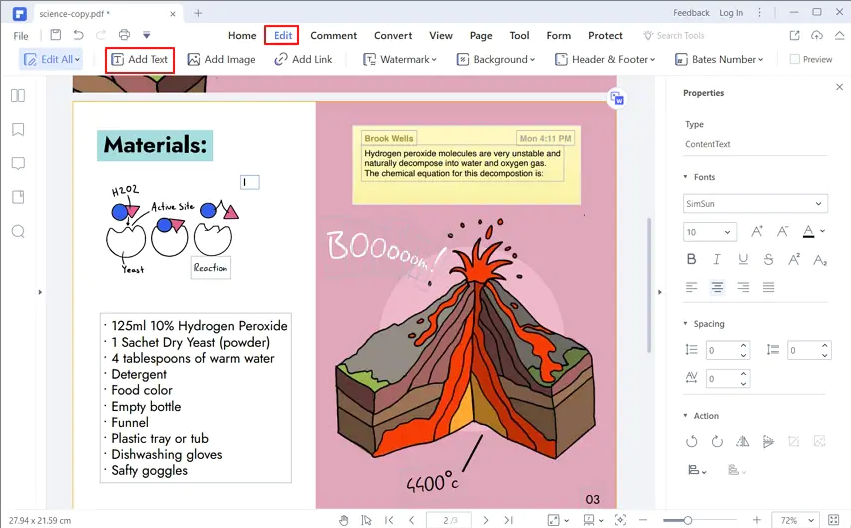Click the print icon
Image resolution: width=851 pixels, height=528 pixels.
pos(124,35)
